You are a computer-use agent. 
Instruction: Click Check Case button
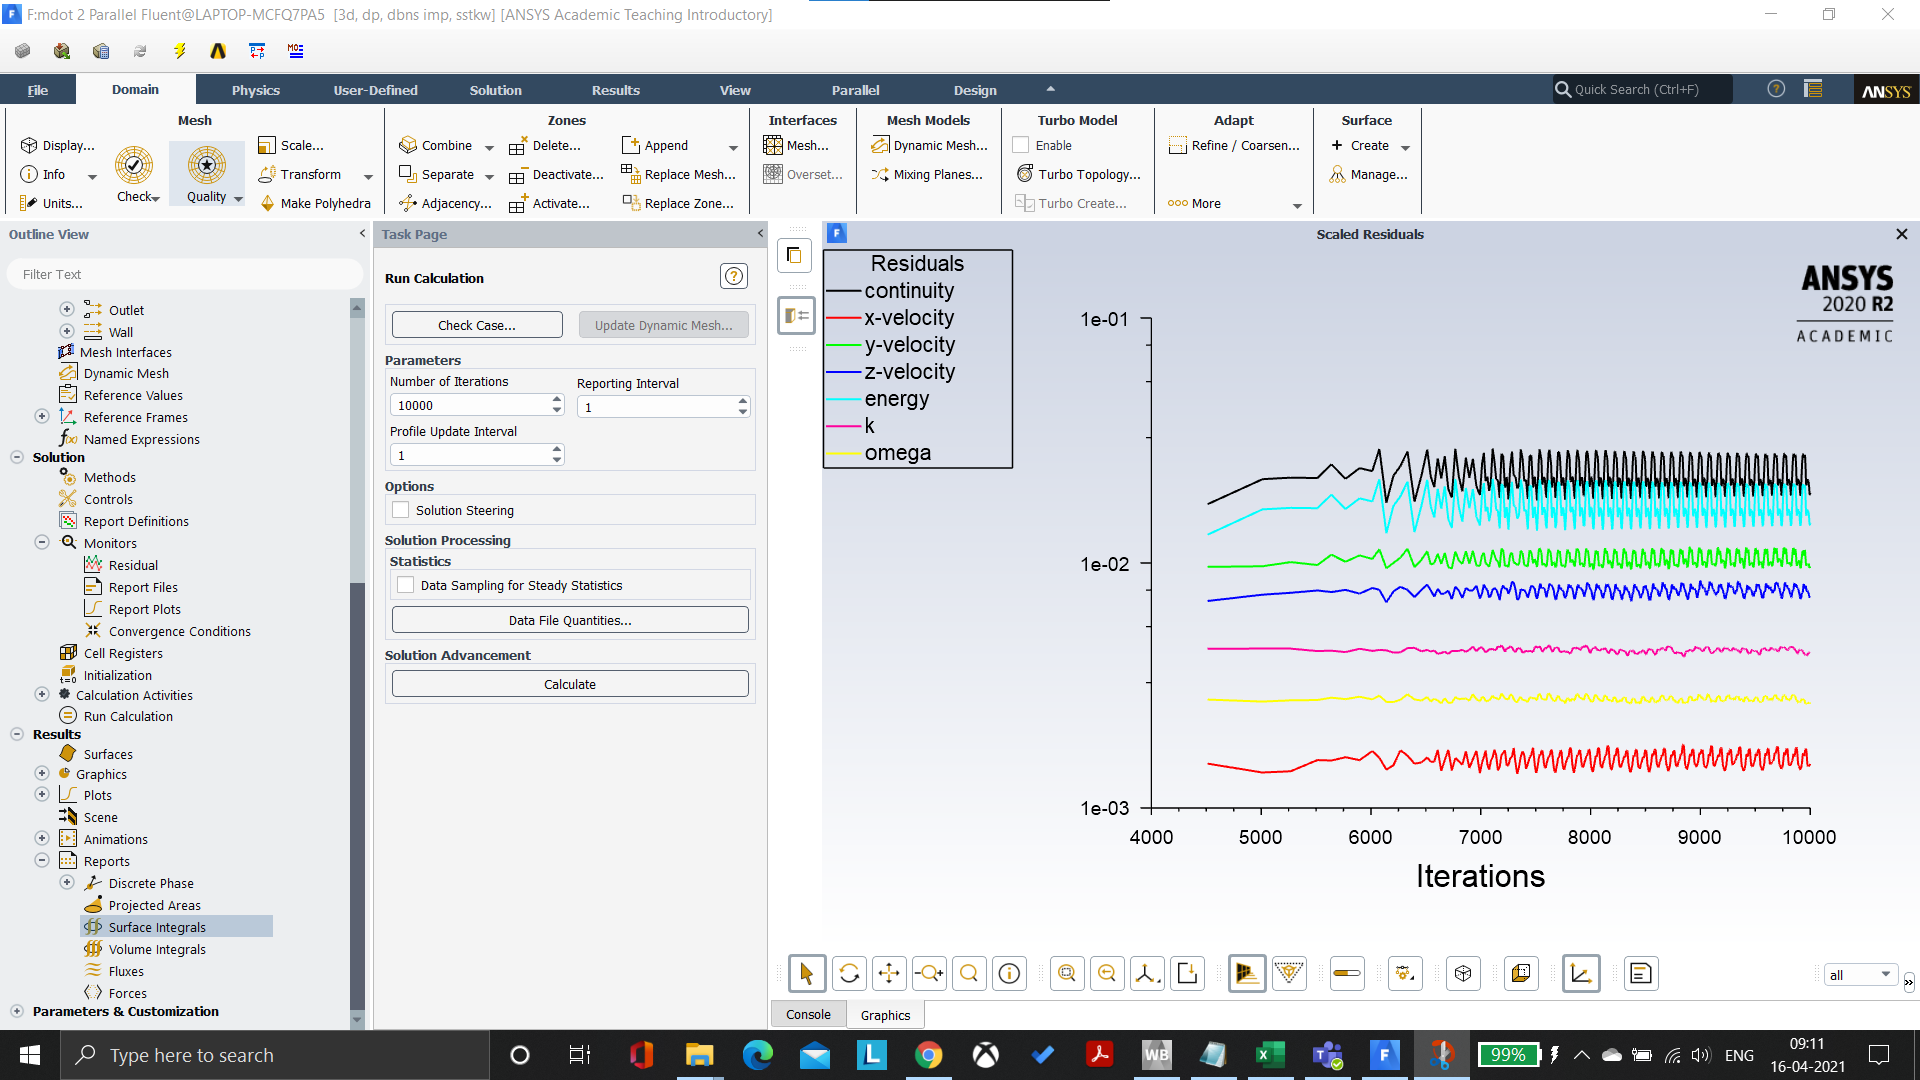tap(477, 325)
